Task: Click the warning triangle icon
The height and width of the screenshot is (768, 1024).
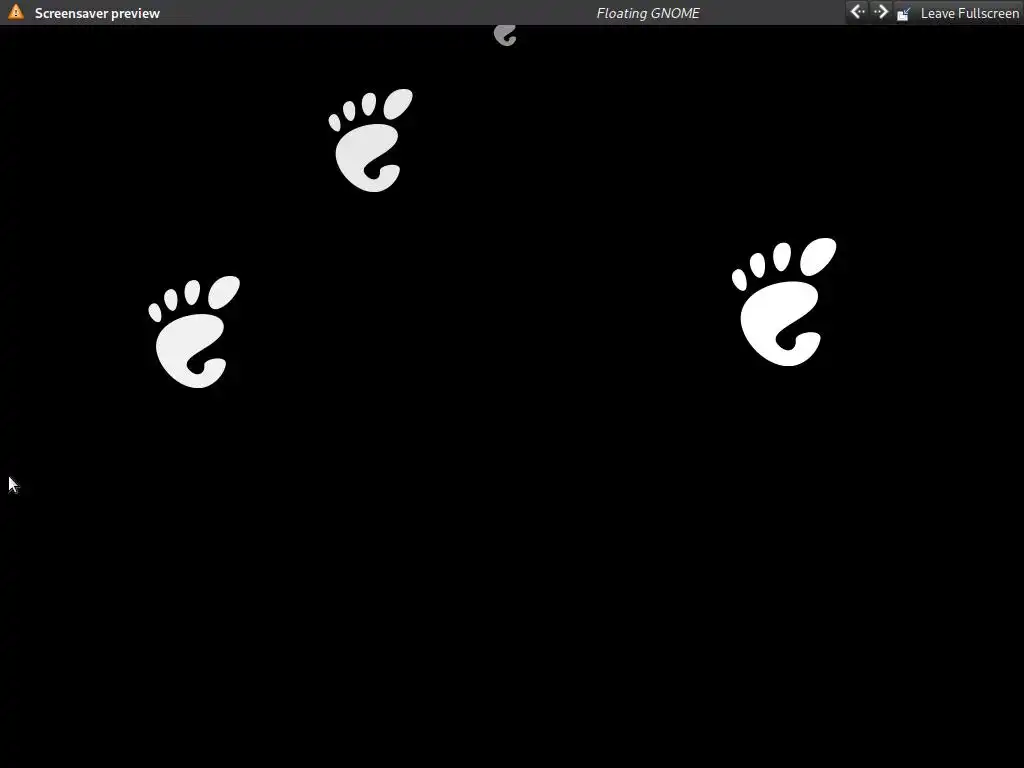Action: click(16, 12)
